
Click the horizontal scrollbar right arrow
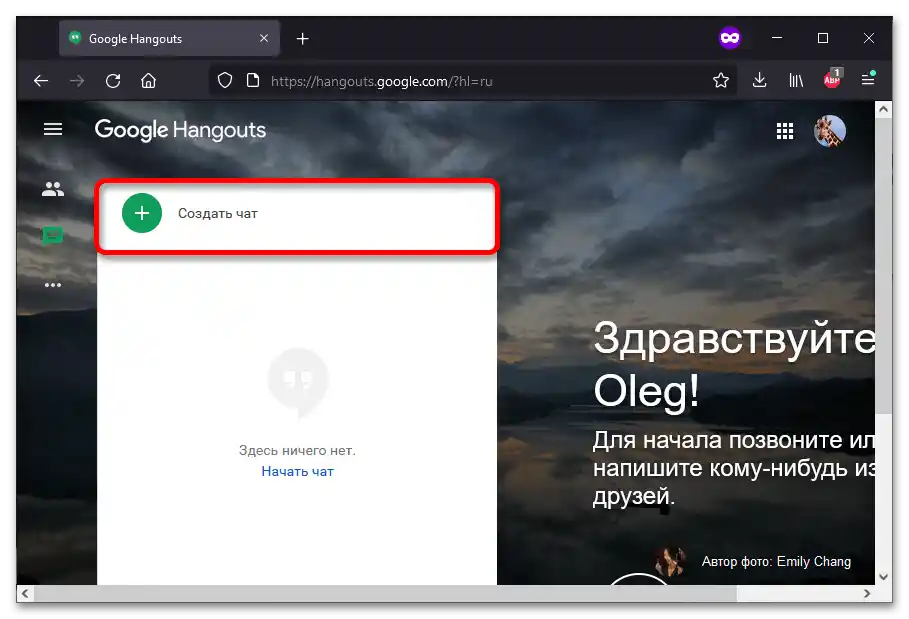(867, 593)
